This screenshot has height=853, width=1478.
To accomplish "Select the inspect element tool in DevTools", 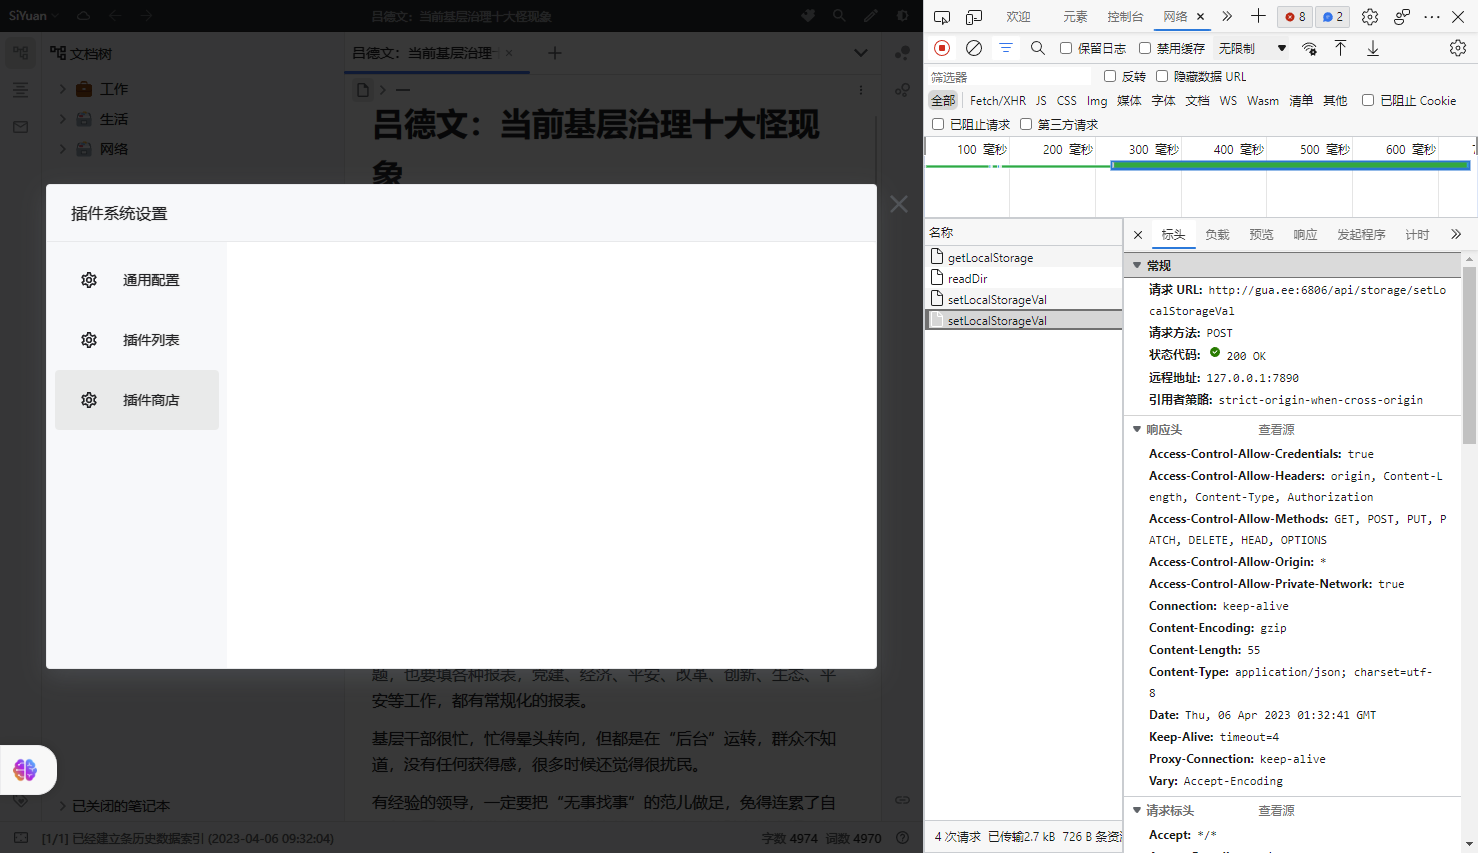I will pos(941,17).
